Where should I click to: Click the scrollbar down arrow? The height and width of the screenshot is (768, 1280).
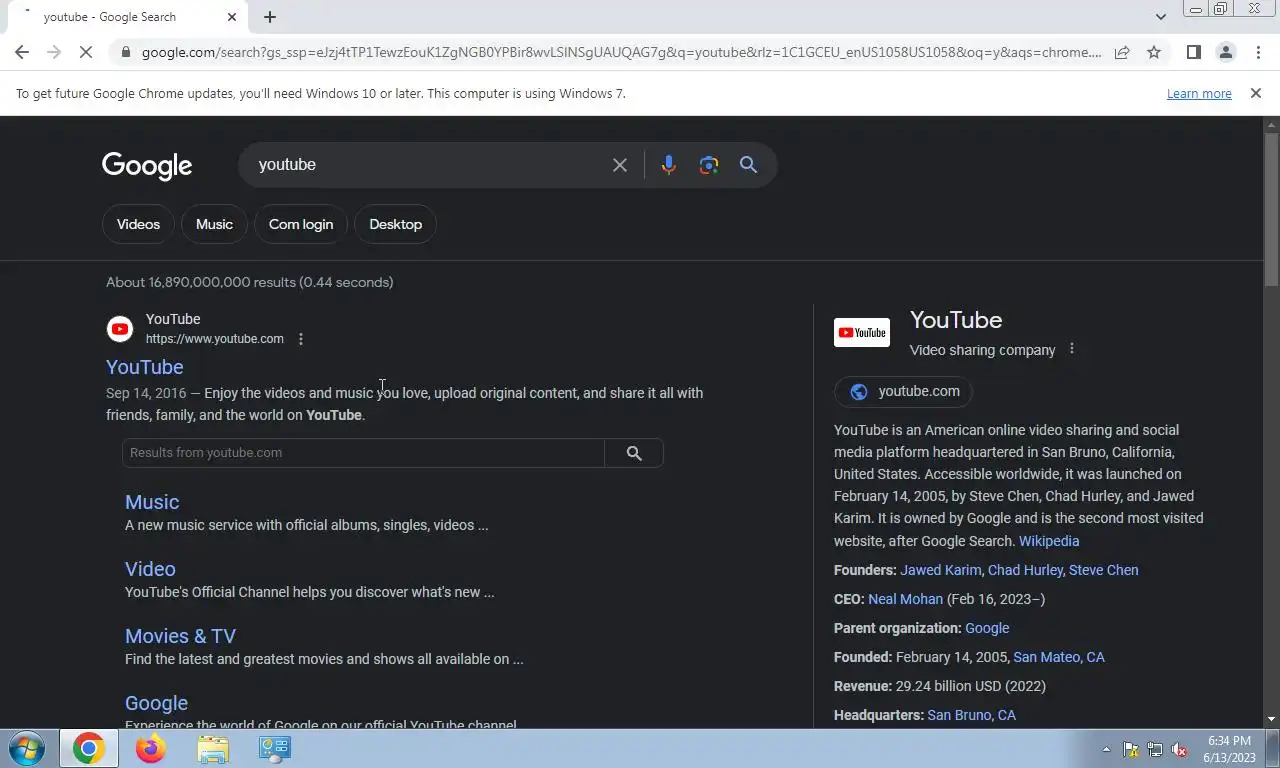pos(1272,719)
